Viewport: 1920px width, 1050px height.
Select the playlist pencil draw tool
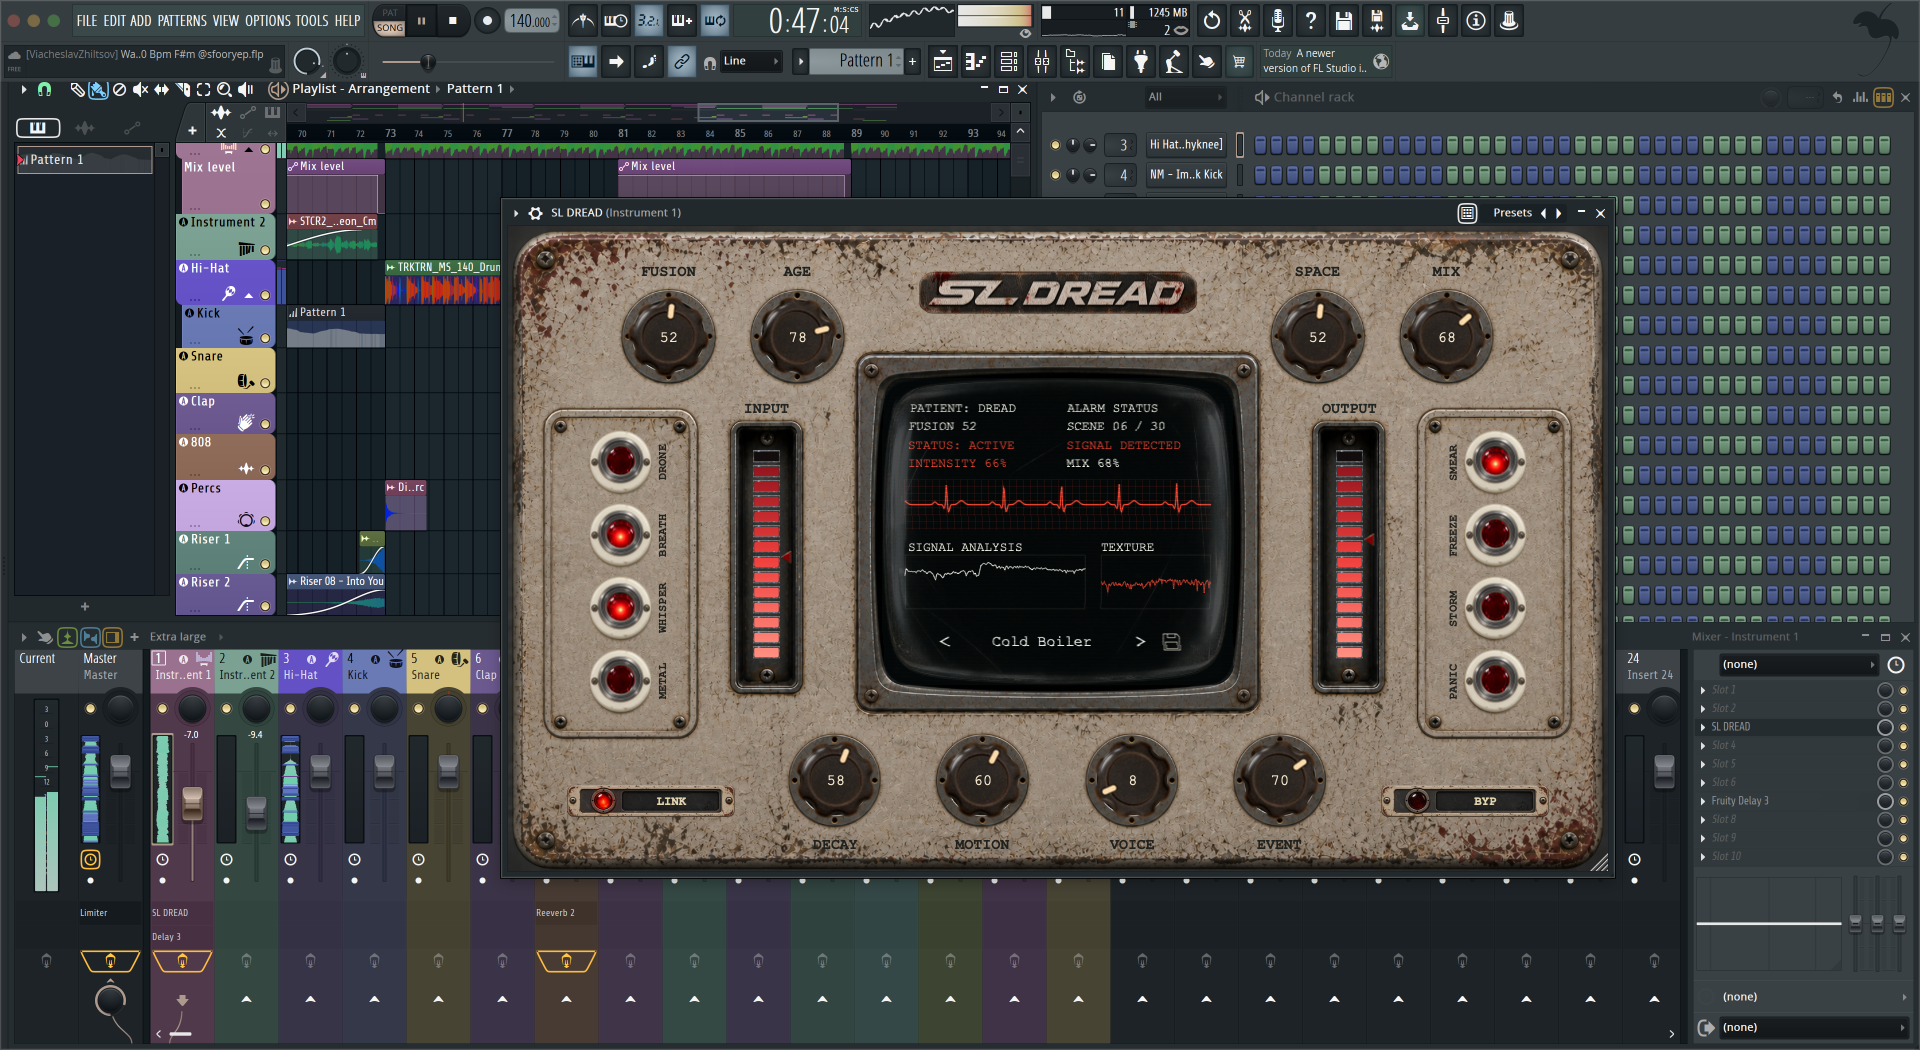pyautogui.click(x=78, y=89)
